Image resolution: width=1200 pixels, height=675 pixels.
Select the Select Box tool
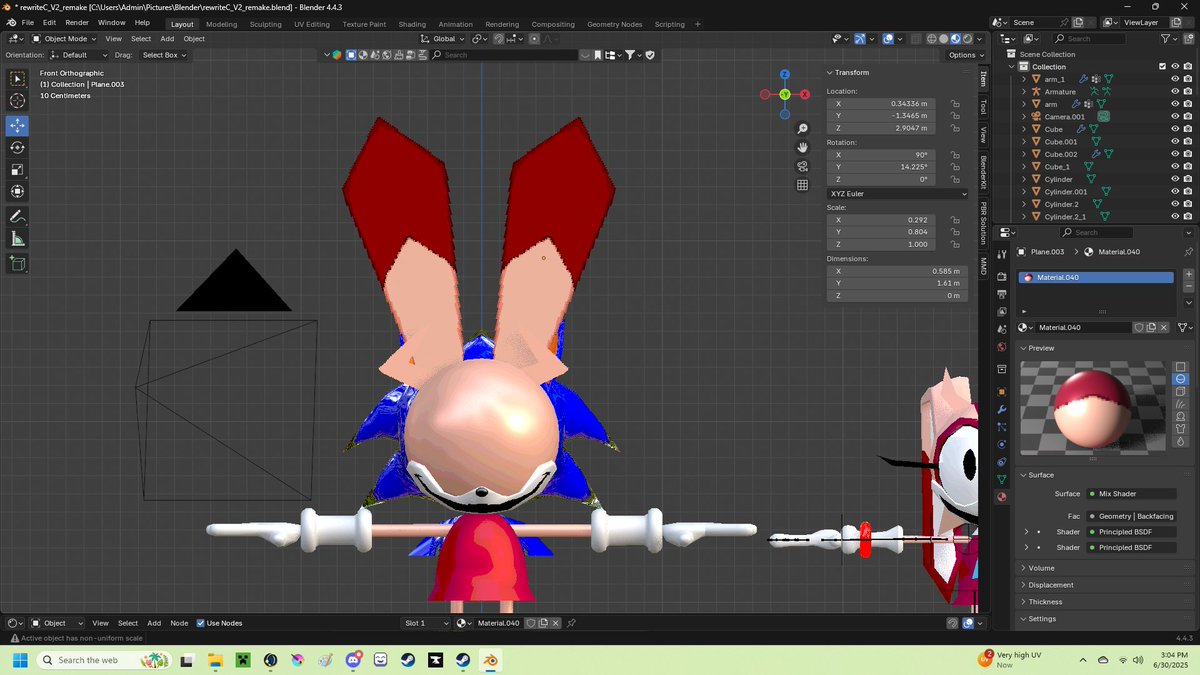tap(18, 79)
